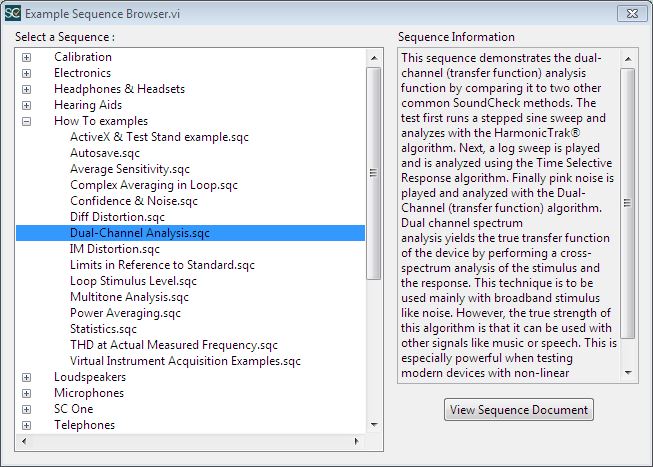
Task: Collapse the How To examples folder
Action: point(26,121)
